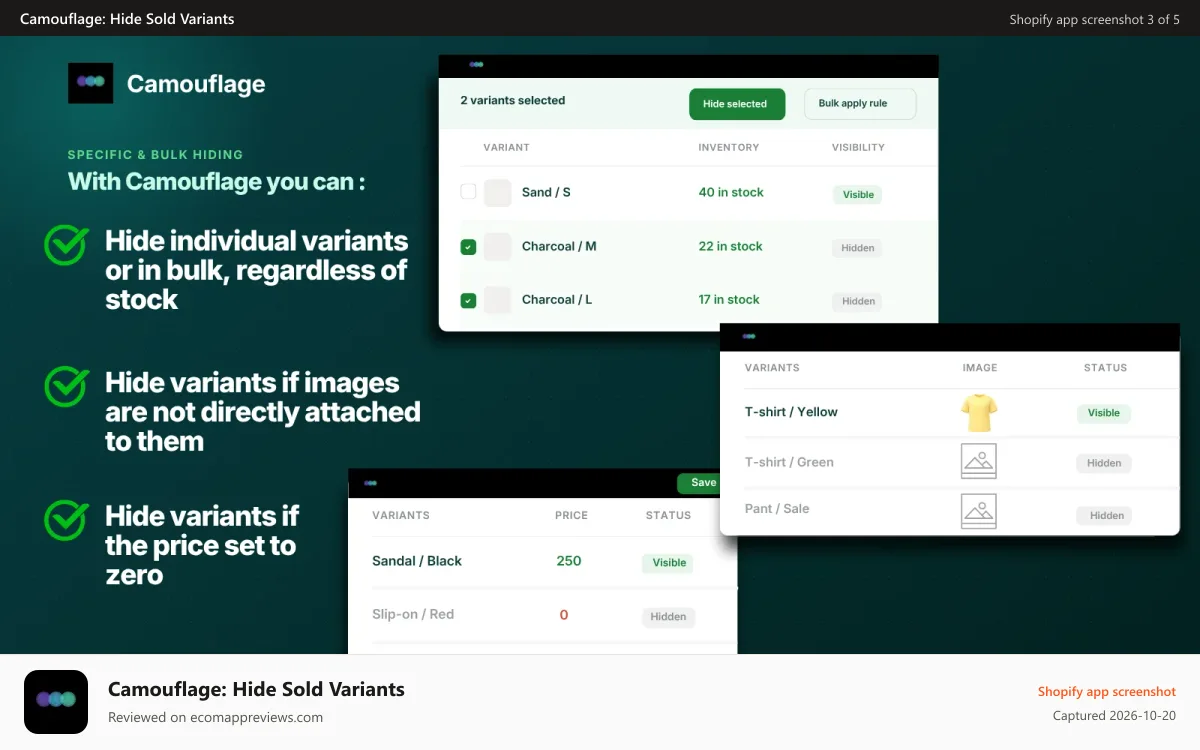Click the placeholder image icon for T-shirt / Green
The image size is (1200, 750).
[979, 461]
